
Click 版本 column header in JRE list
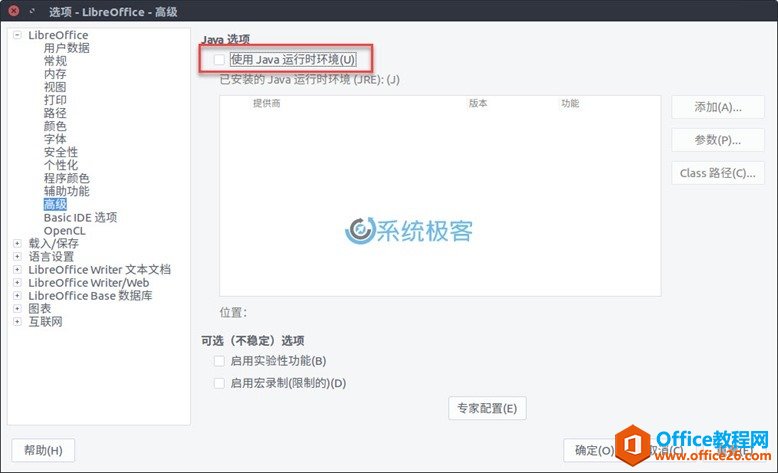(x=478, y=103)
